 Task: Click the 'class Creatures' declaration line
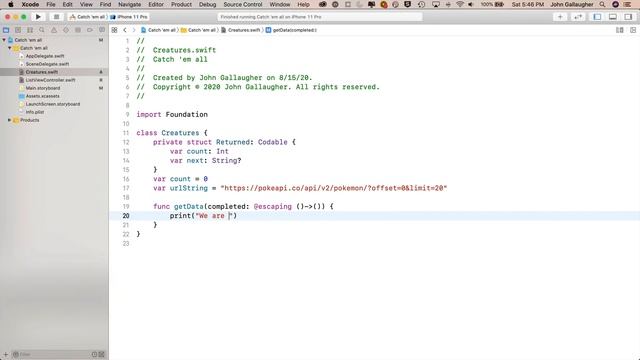[x=172, y=133]
